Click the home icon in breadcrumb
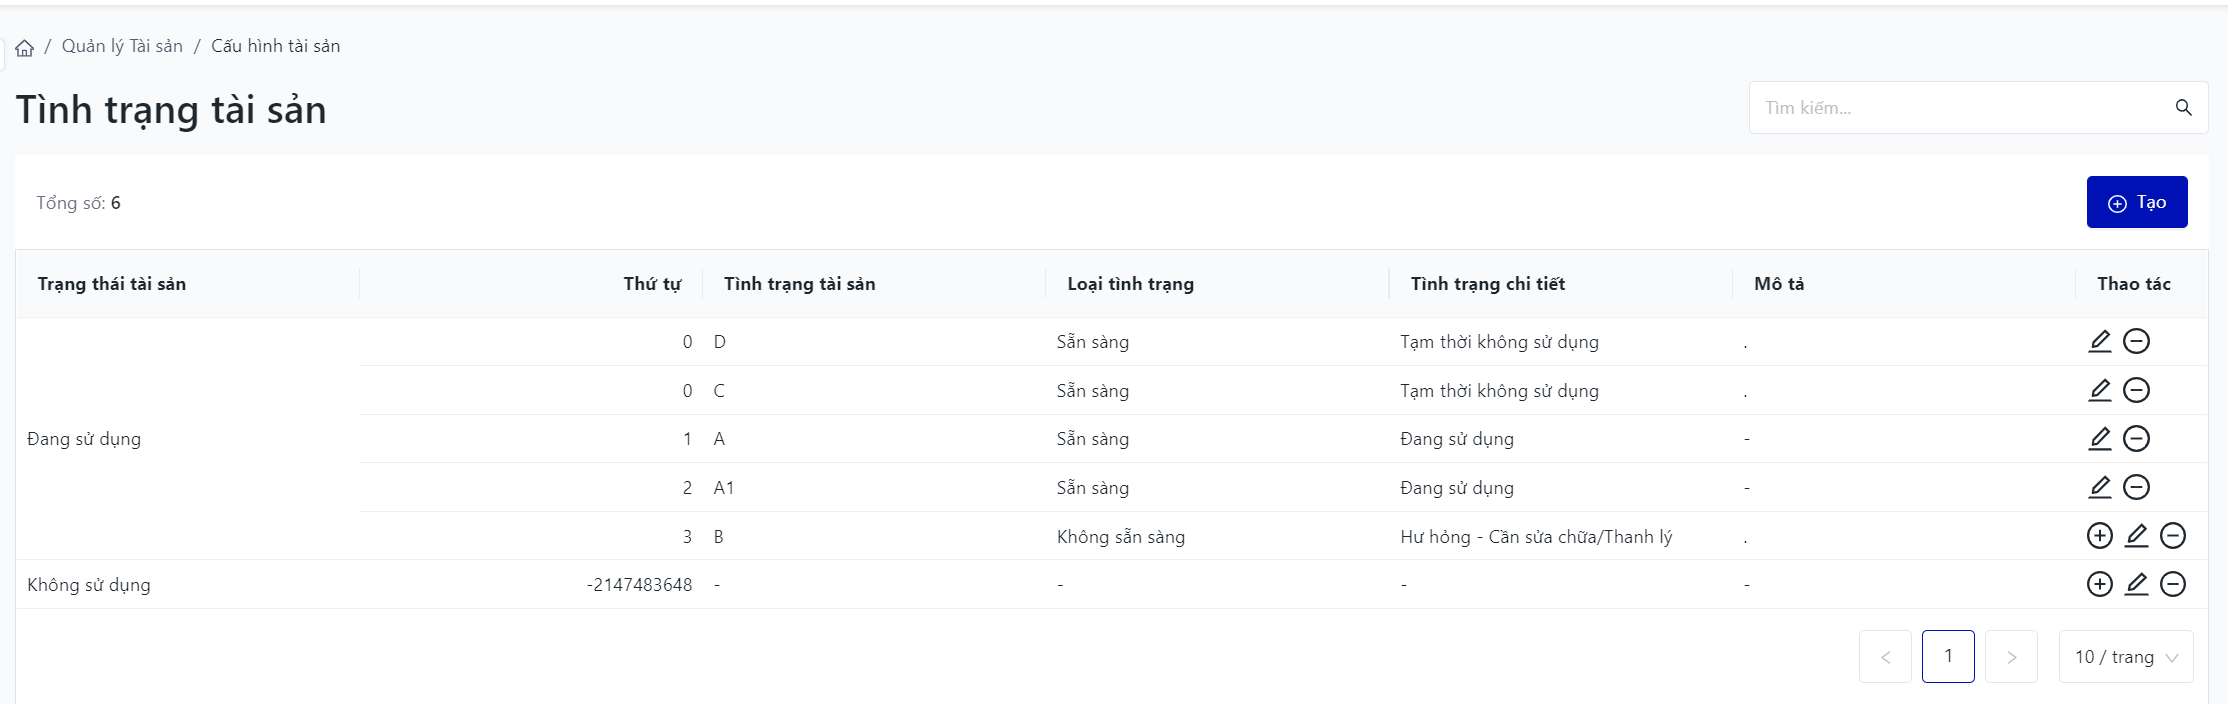Screen dimensions: 2228x704 [25, 48]
